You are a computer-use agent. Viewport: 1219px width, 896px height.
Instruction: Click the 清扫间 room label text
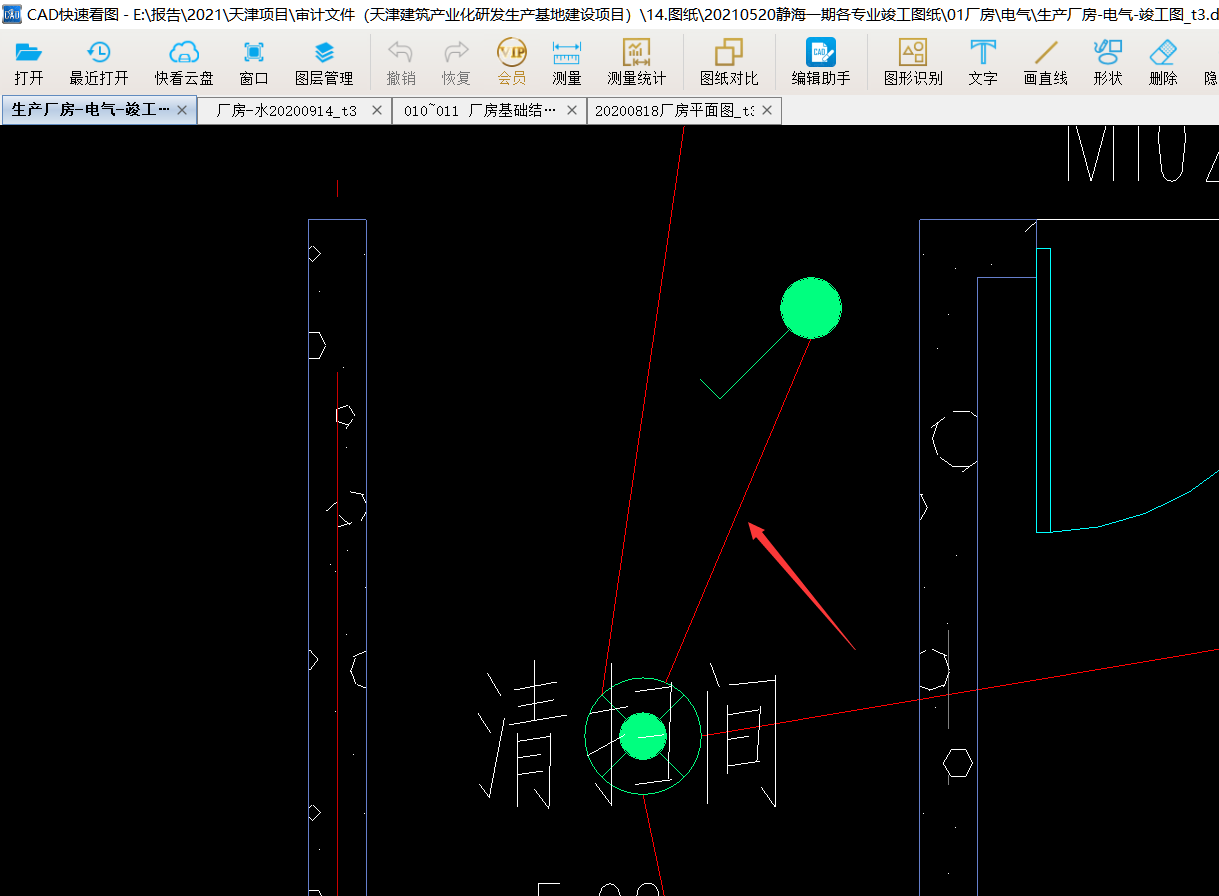pos(627,735)
